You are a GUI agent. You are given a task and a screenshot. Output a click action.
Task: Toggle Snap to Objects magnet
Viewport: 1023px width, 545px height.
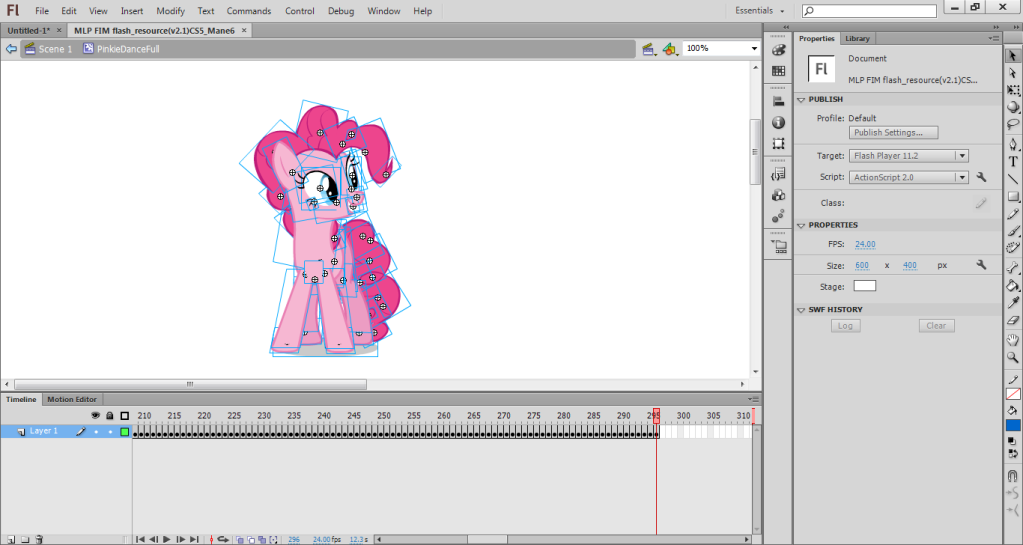1013,476
